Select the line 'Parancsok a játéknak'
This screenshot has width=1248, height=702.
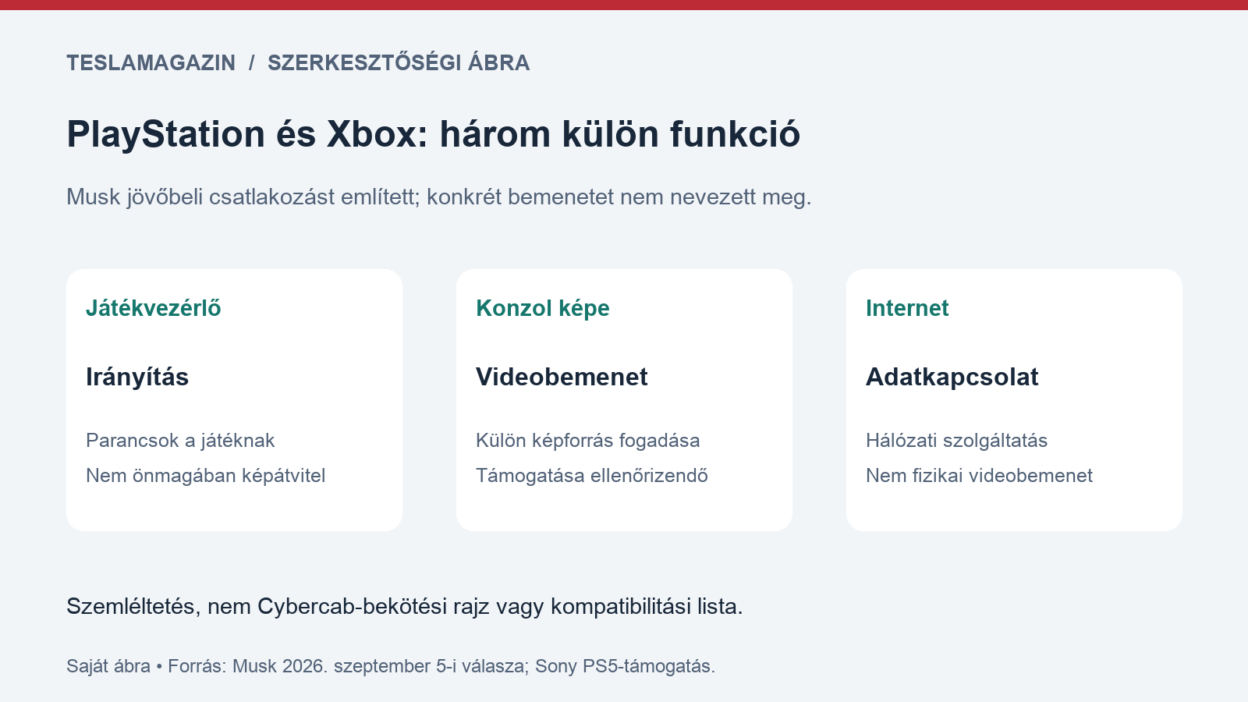point(180,440)
